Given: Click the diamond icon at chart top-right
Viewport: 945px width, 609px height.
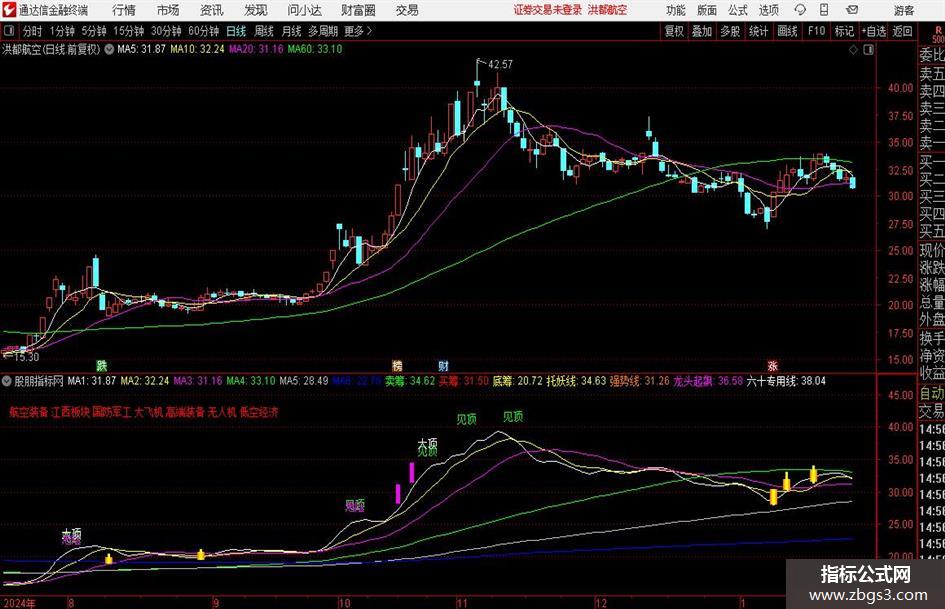Looking at the screenshot, I should pyautogui.click(x=853, y=49).
